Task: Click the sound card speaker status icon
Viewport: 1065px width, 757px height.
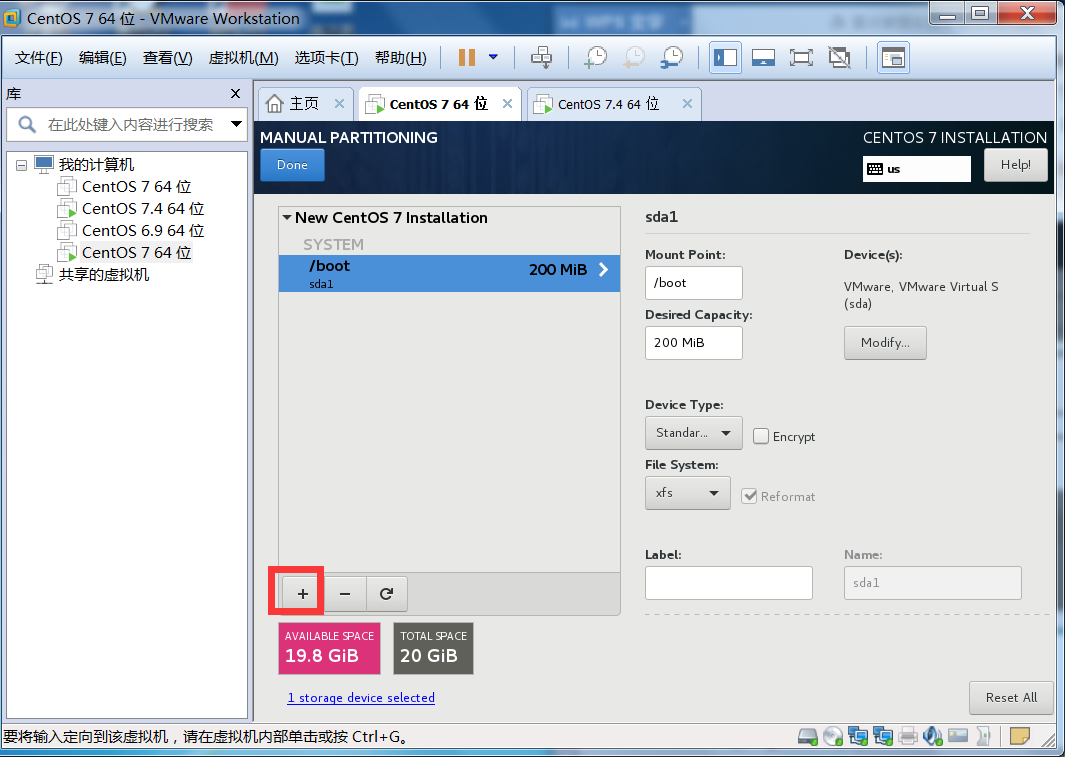Action: (x=933, y=736)
